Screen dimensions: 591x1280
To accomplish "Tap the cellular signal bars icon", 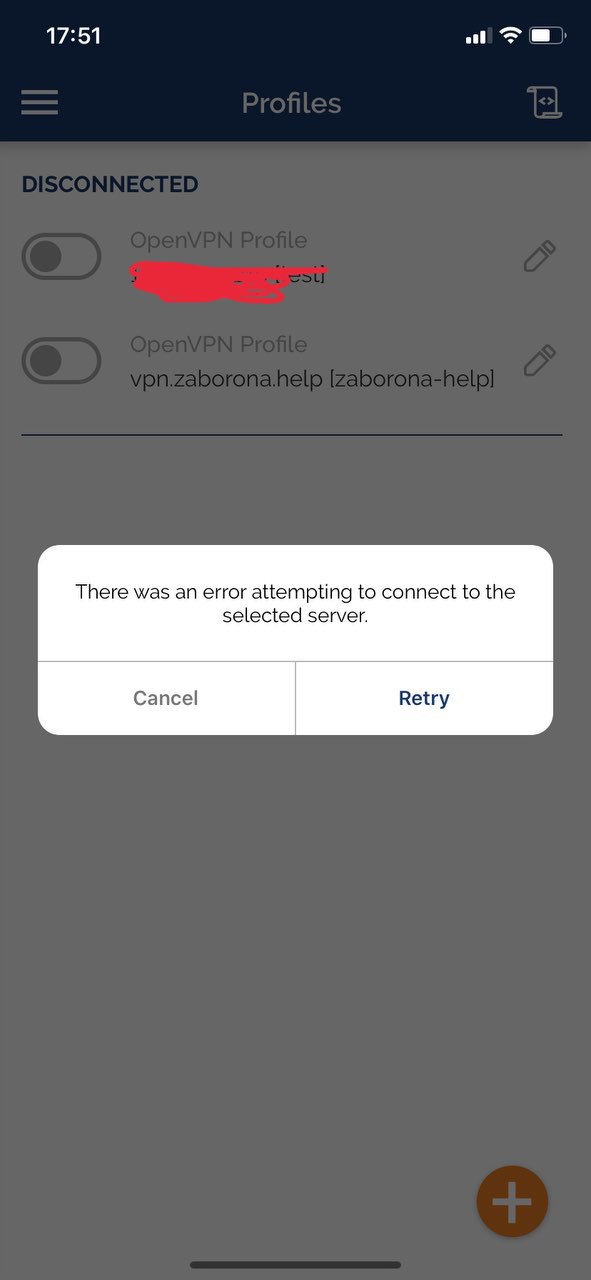I will 478,37.
